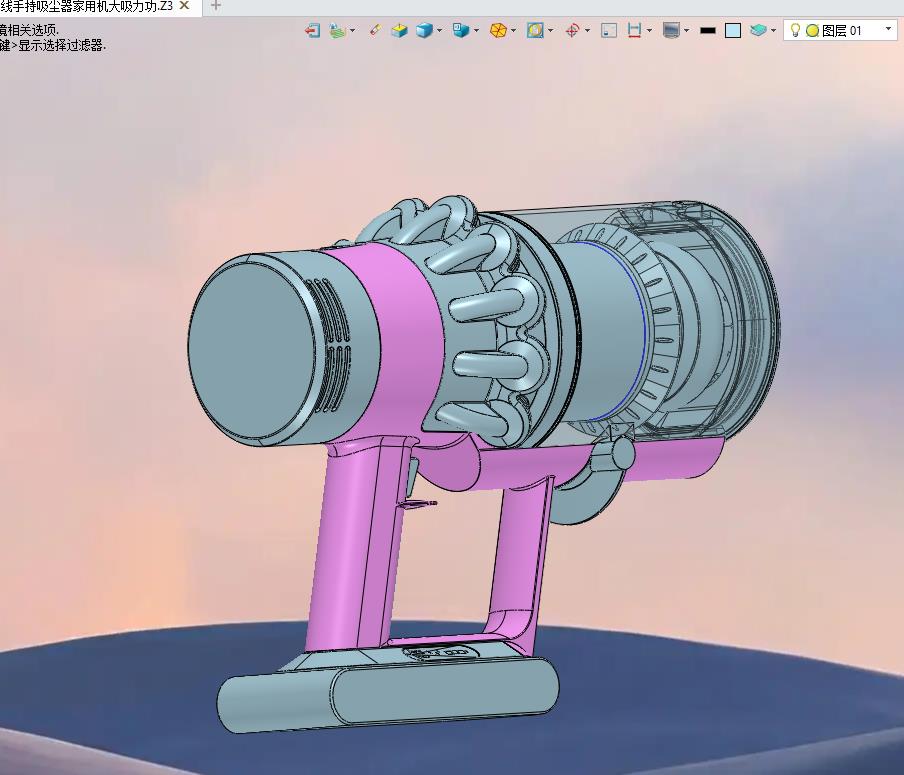Click the grey circular end cap of the model
Screen dimensions: 904x775
coord(252,351)
